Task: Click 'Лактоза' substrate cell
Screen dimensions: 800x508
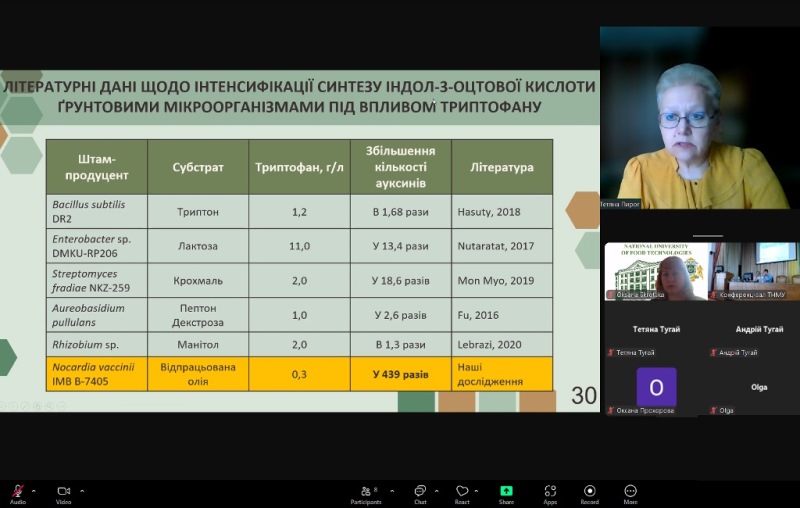Action: click(198, 246)
